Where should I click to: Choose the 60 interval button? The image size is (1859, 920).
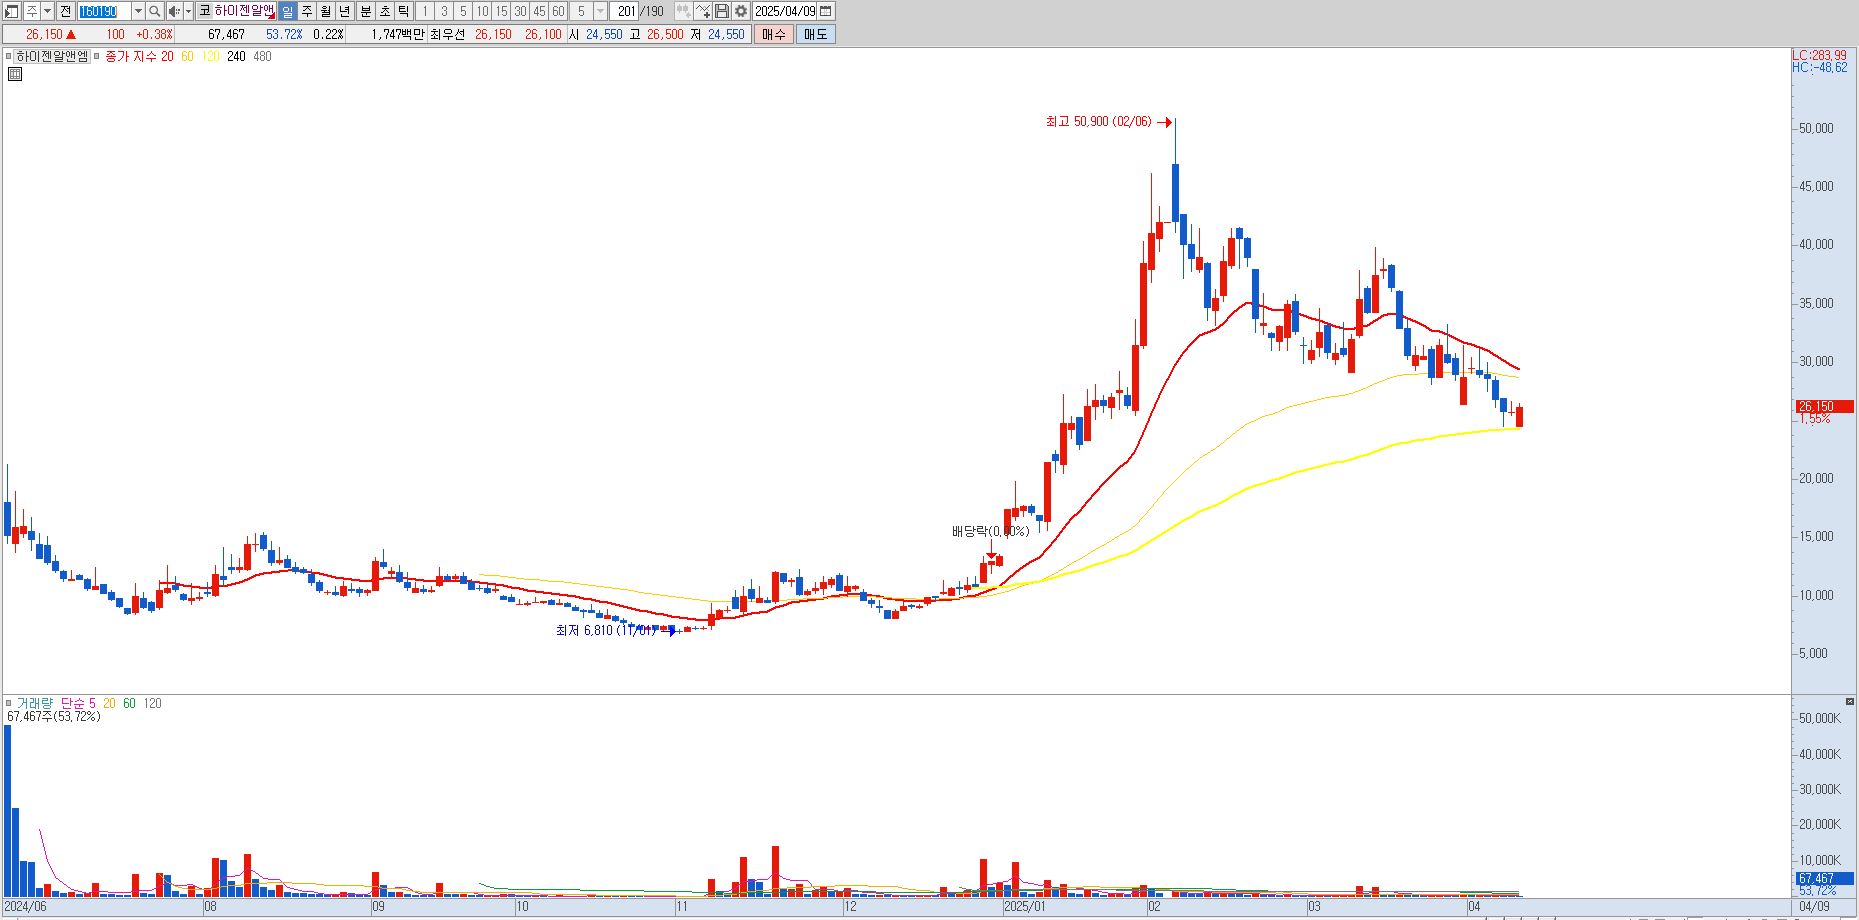(x=558, y=11)
